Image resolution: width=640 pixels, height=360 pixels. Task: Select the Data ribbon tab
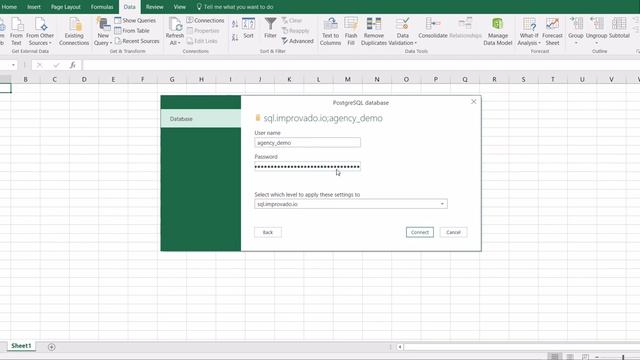click(129, 7)
